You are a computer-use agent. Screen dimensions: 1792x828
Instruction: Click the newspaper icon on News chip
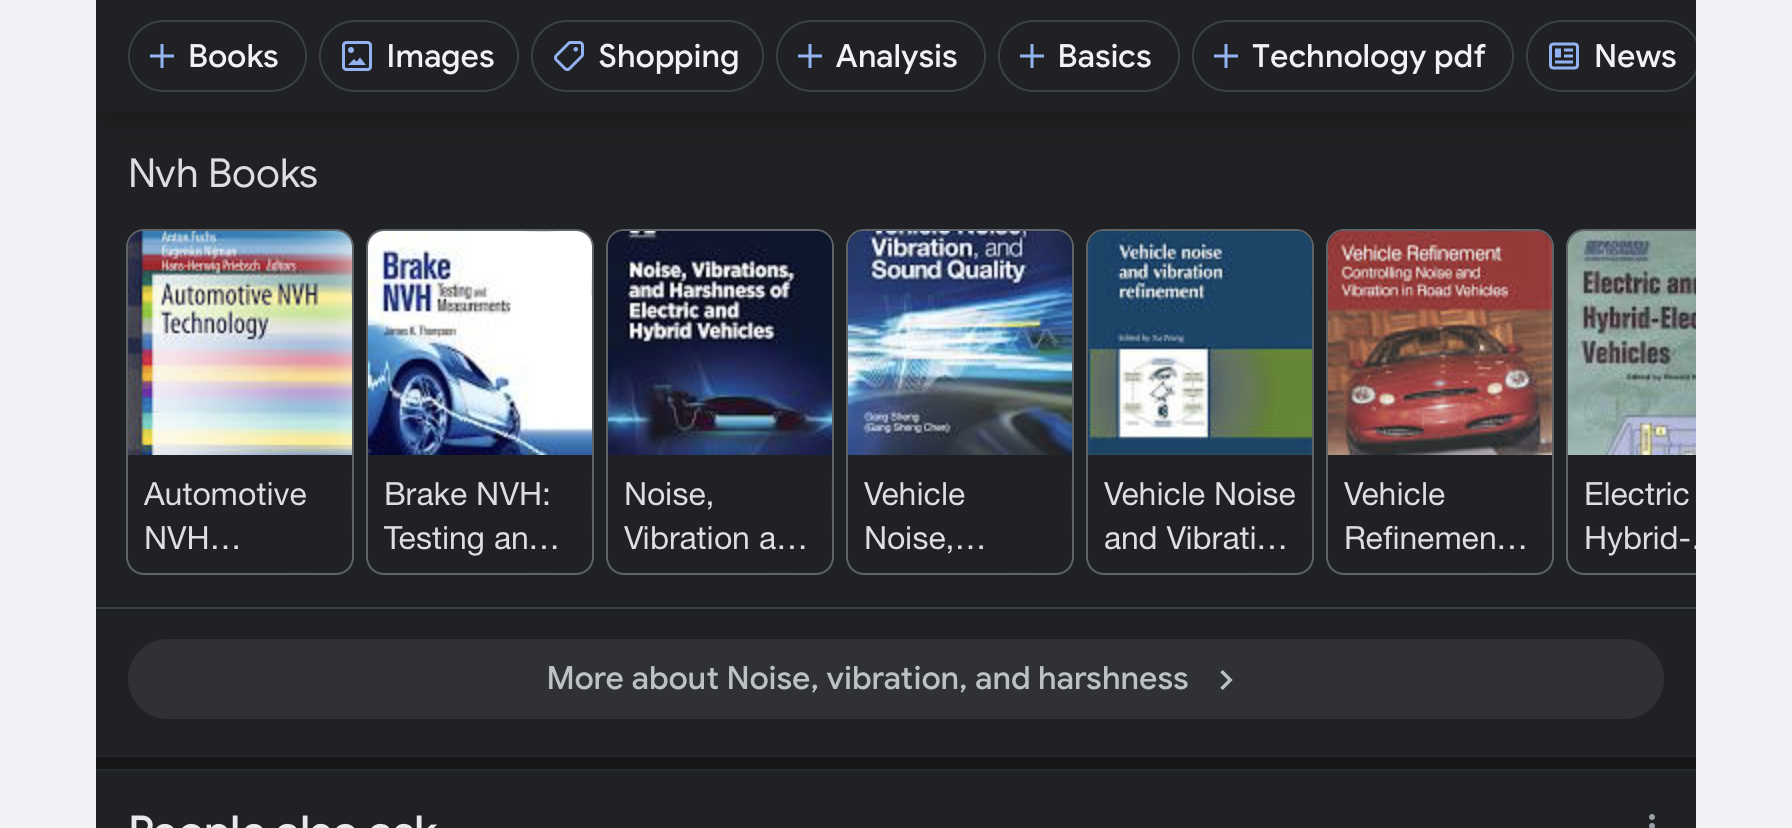1564,56
